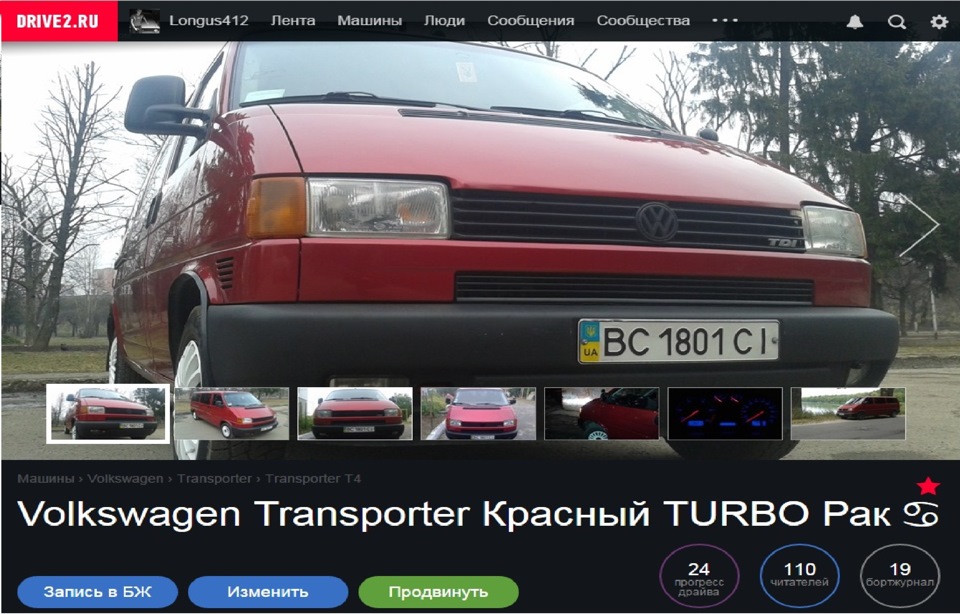This screenshot has height=614, width=960.
Task: Follow the Transporter breadcrumb link
Action: click(214, 479)
